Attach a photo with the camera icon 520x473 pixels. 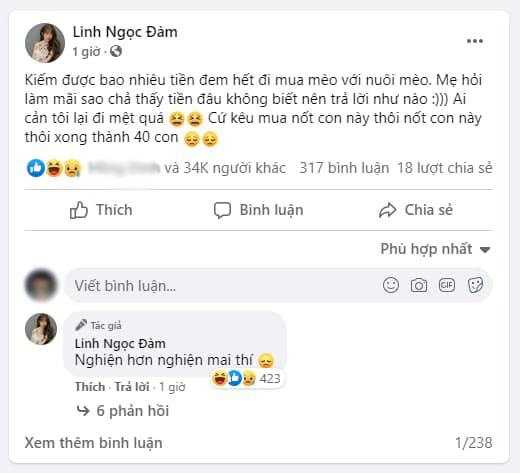419,285
